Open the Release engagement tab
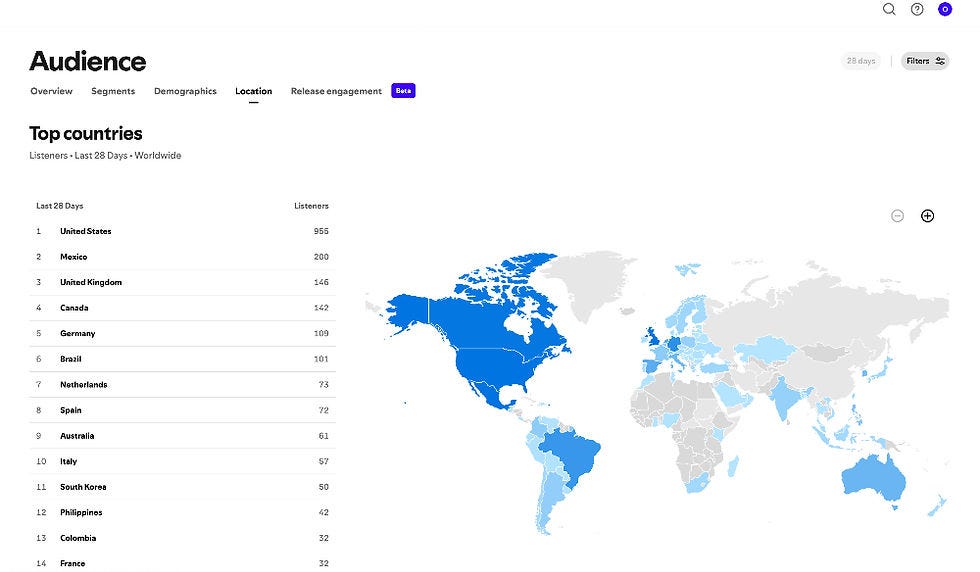Screen dimensions: 980x572 336,91
